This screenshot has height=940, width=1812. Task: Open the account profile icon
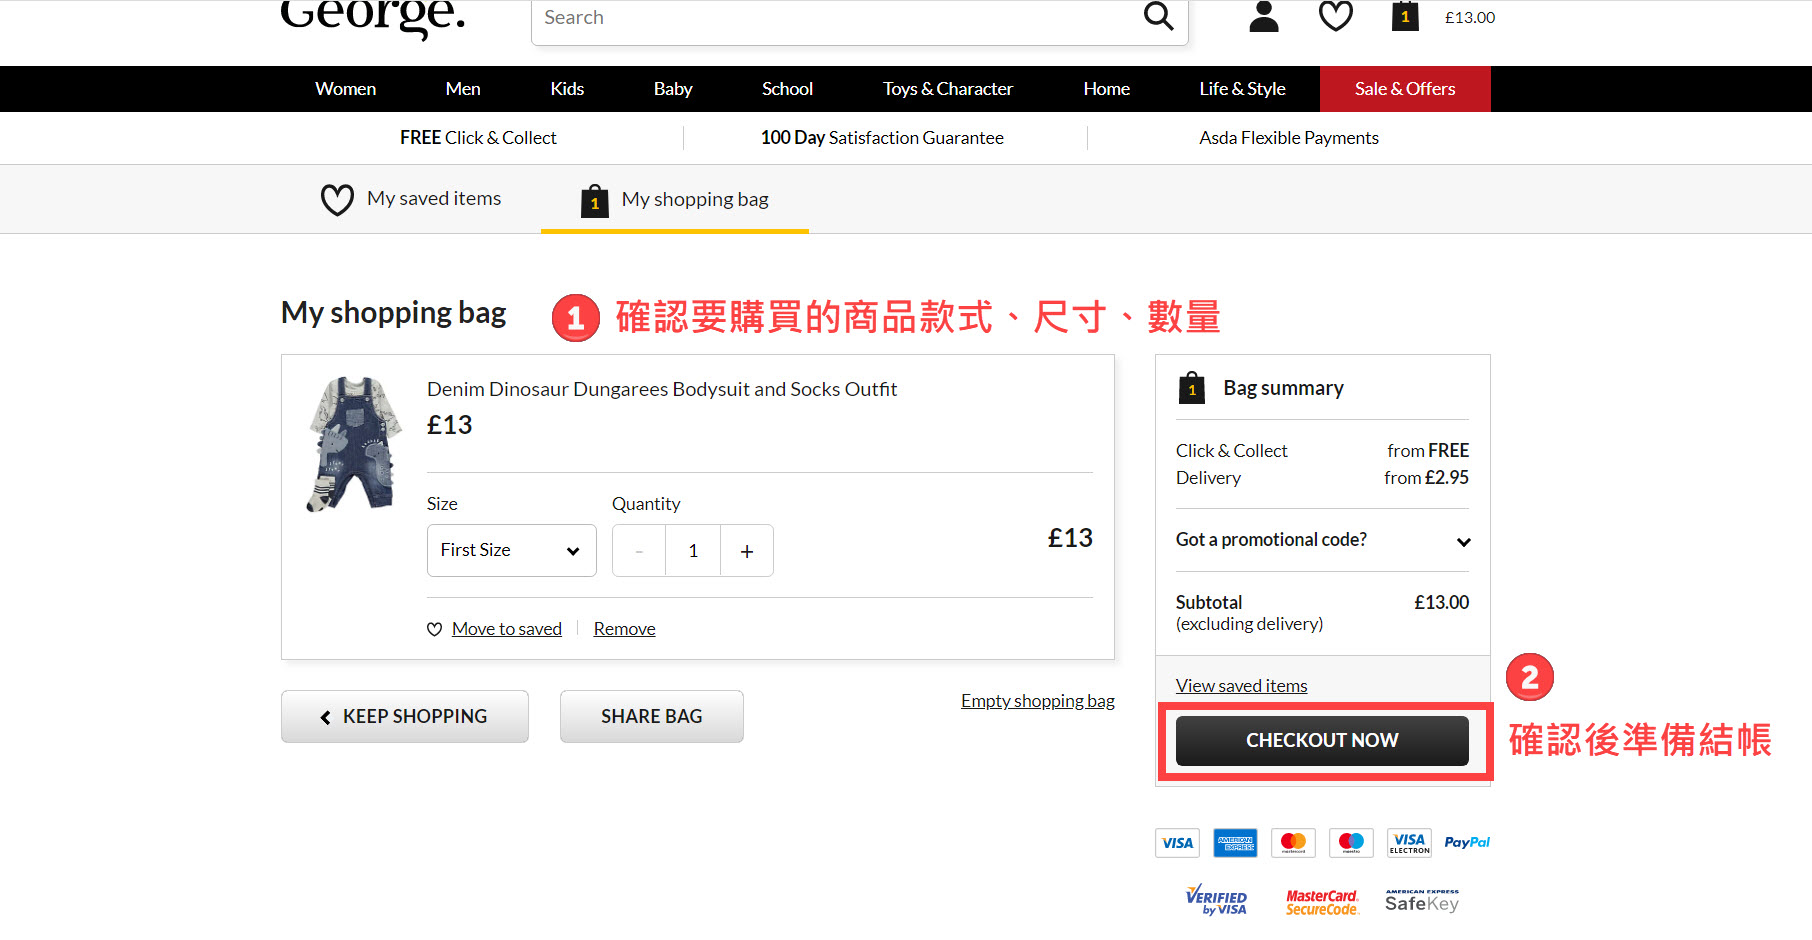(x=1264, y=17)
